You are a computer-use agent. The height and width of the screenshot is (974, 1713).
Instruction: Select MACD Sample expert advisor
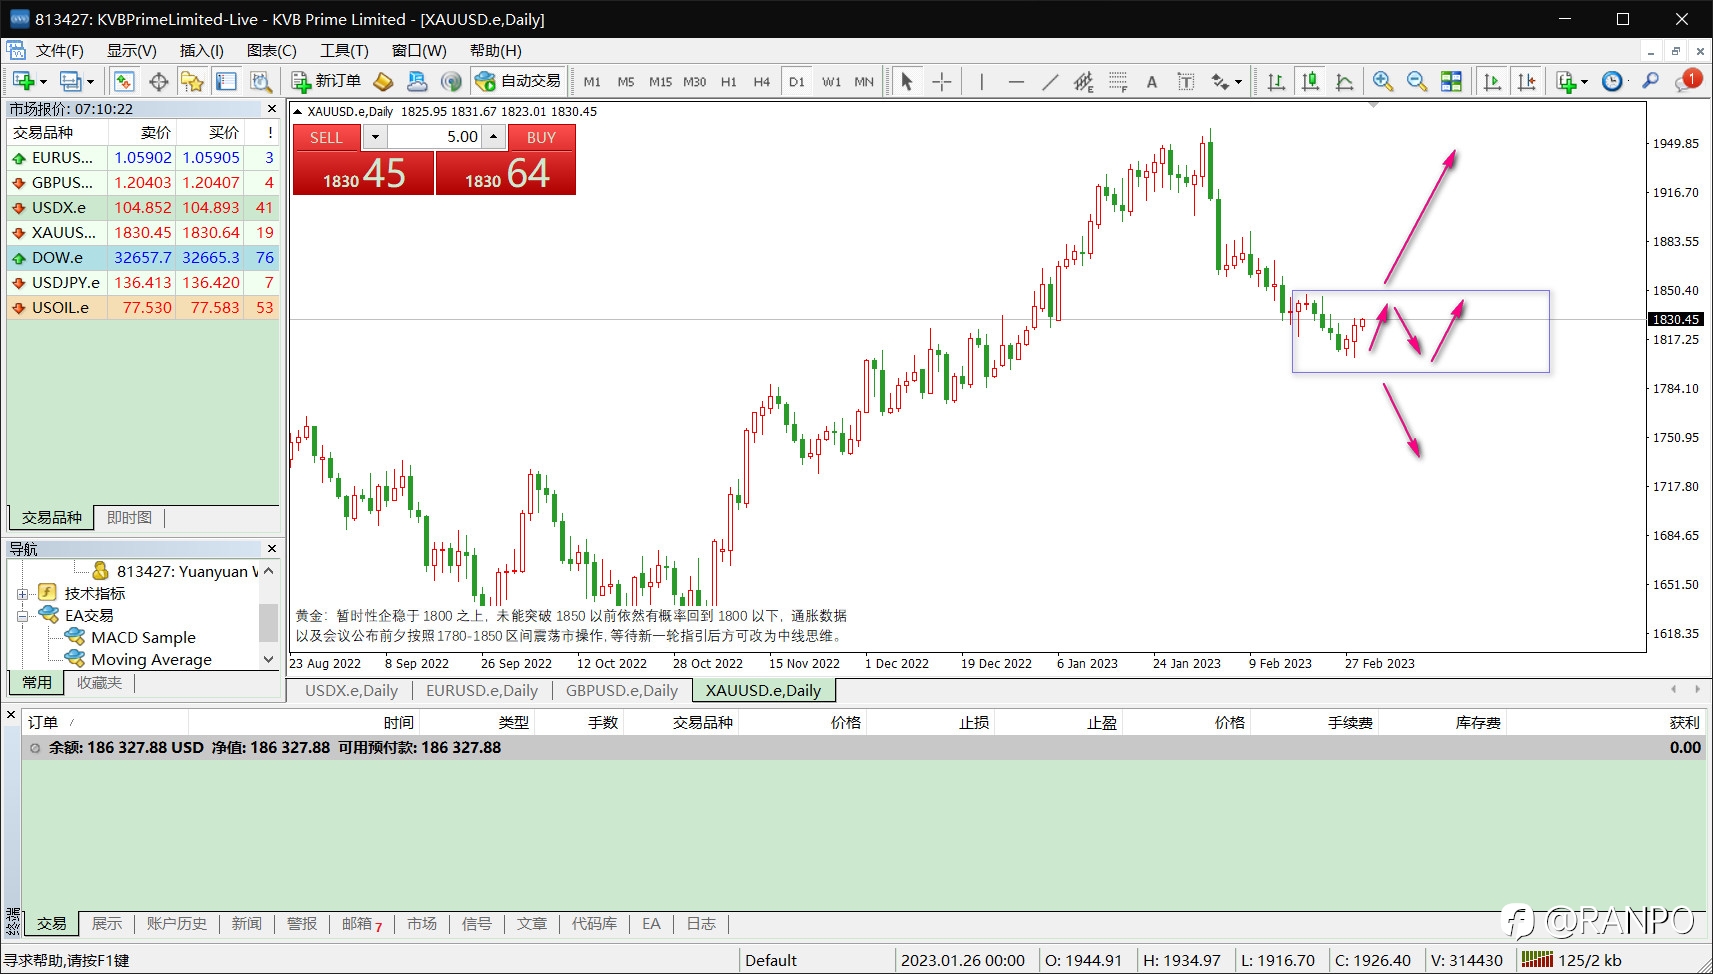pos(143,637)
